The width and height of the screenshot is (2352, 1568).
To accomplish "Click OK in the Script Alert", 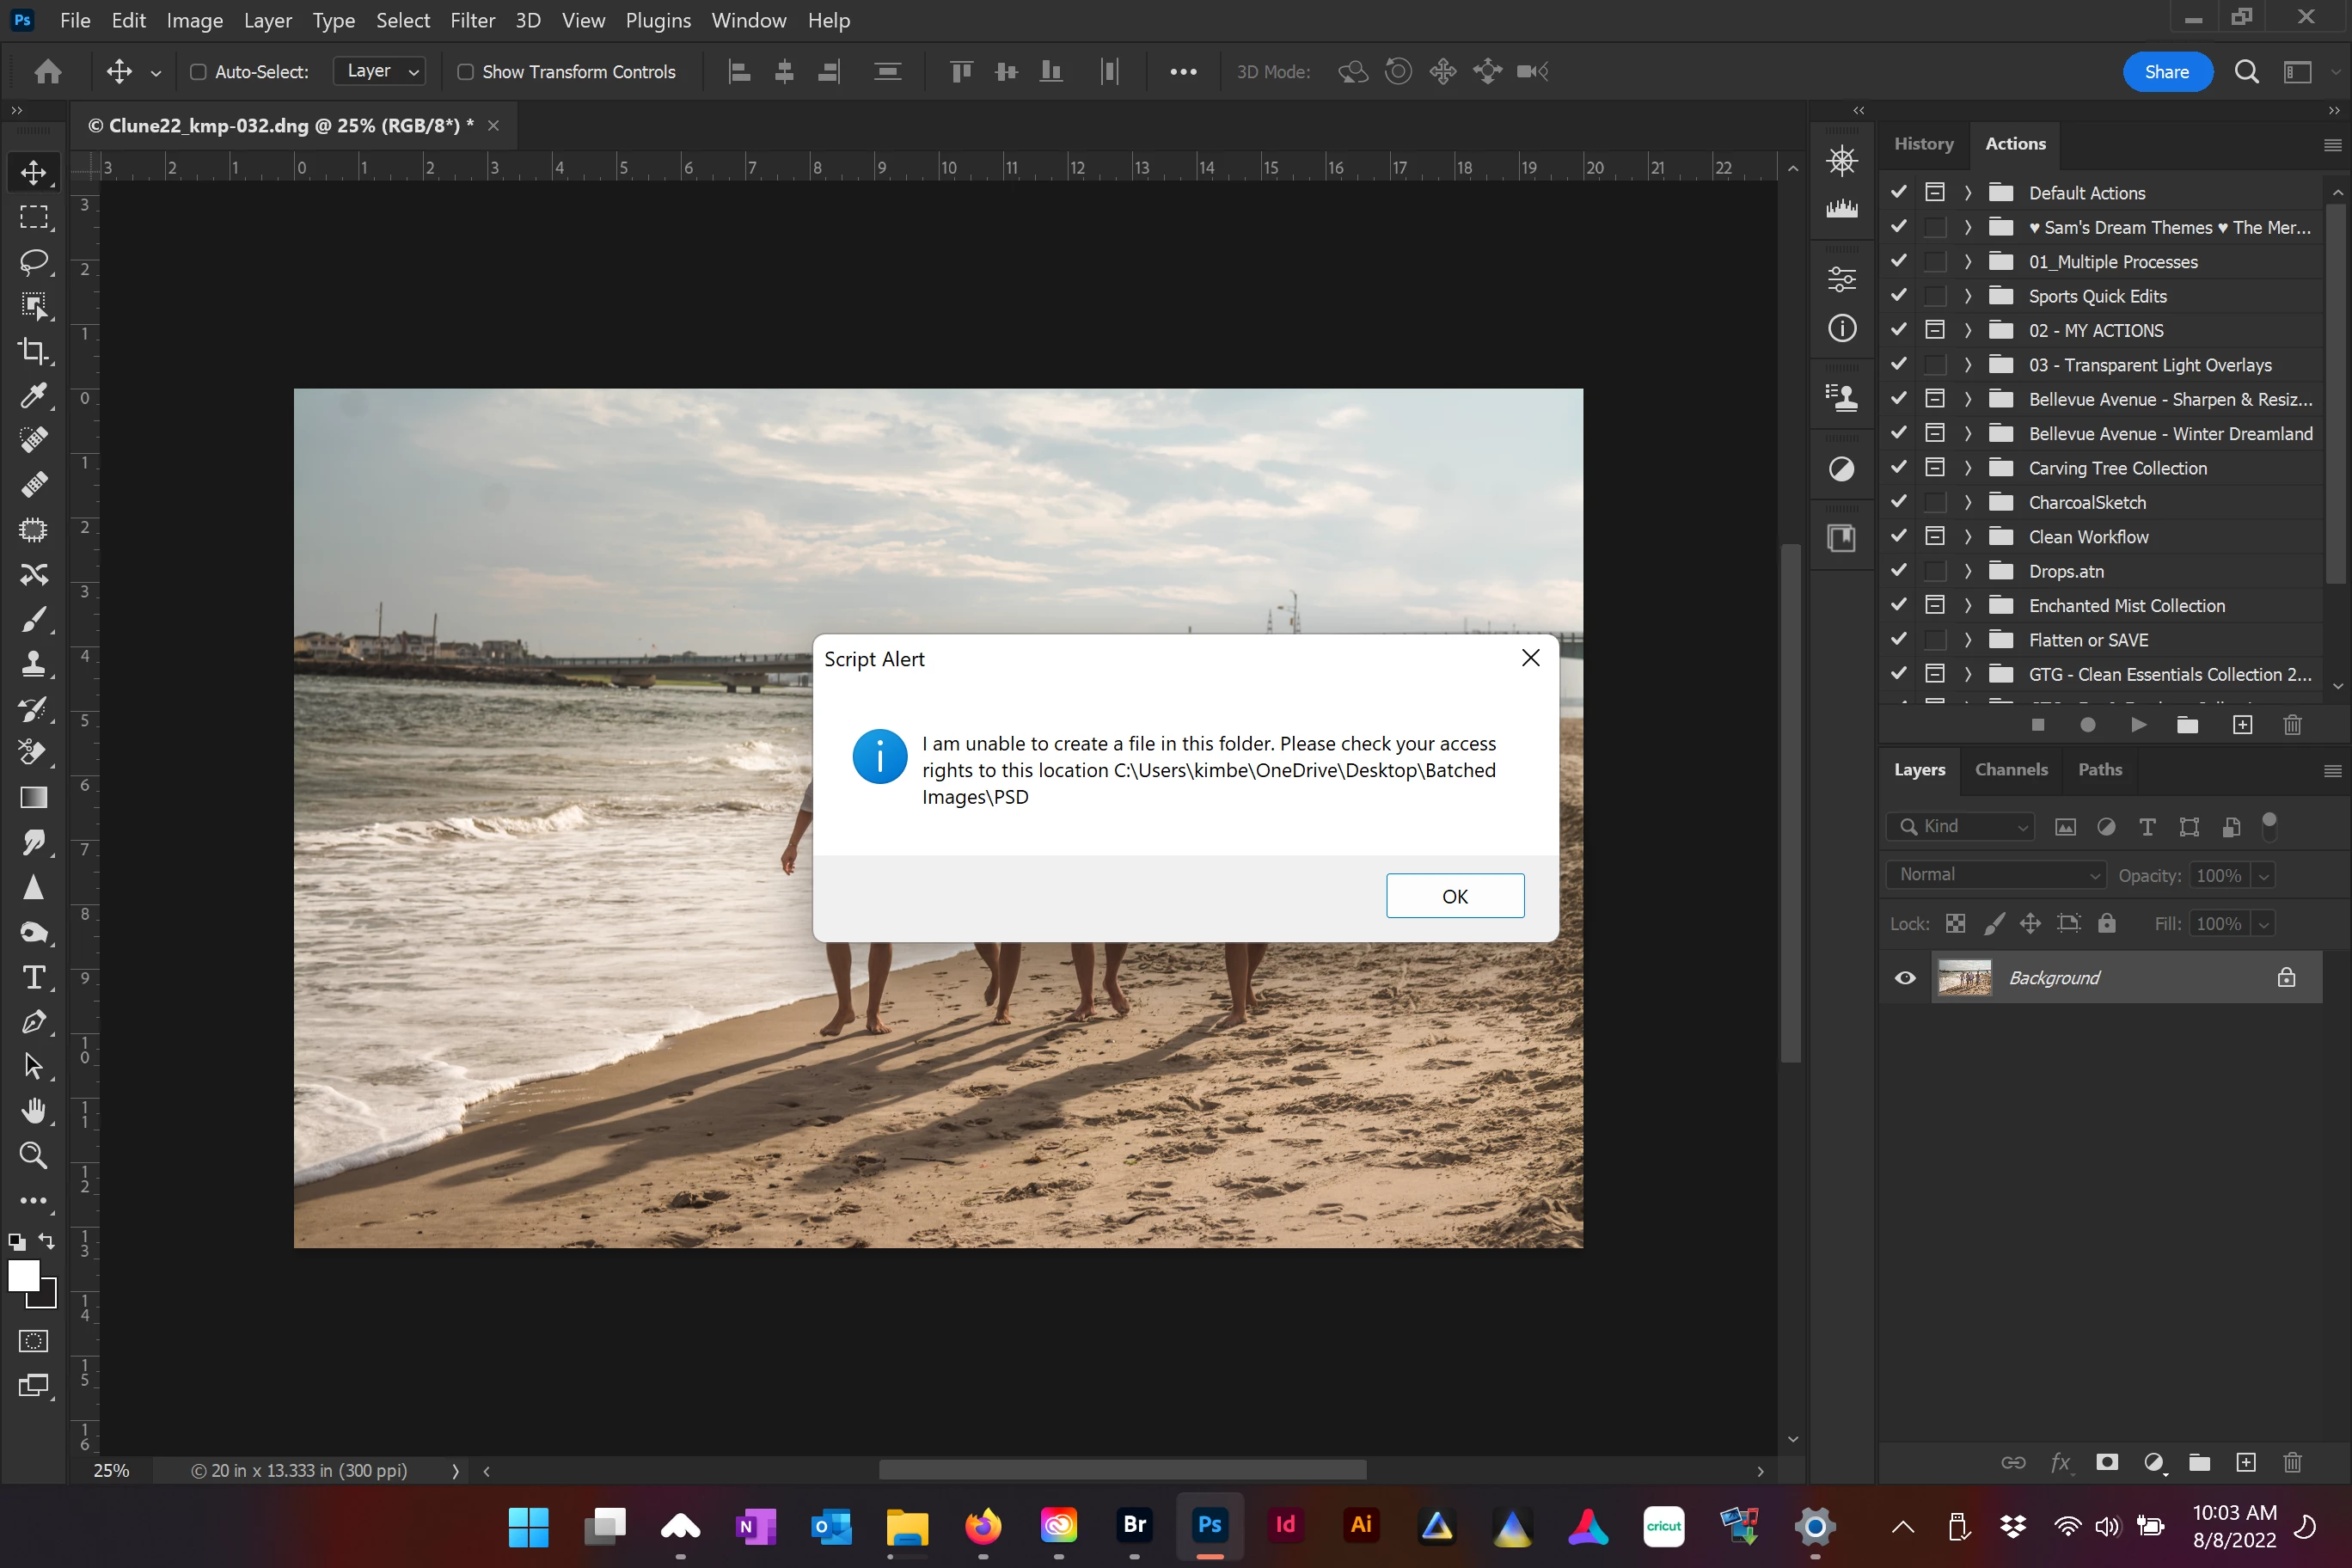I will tap(1454, 896).
